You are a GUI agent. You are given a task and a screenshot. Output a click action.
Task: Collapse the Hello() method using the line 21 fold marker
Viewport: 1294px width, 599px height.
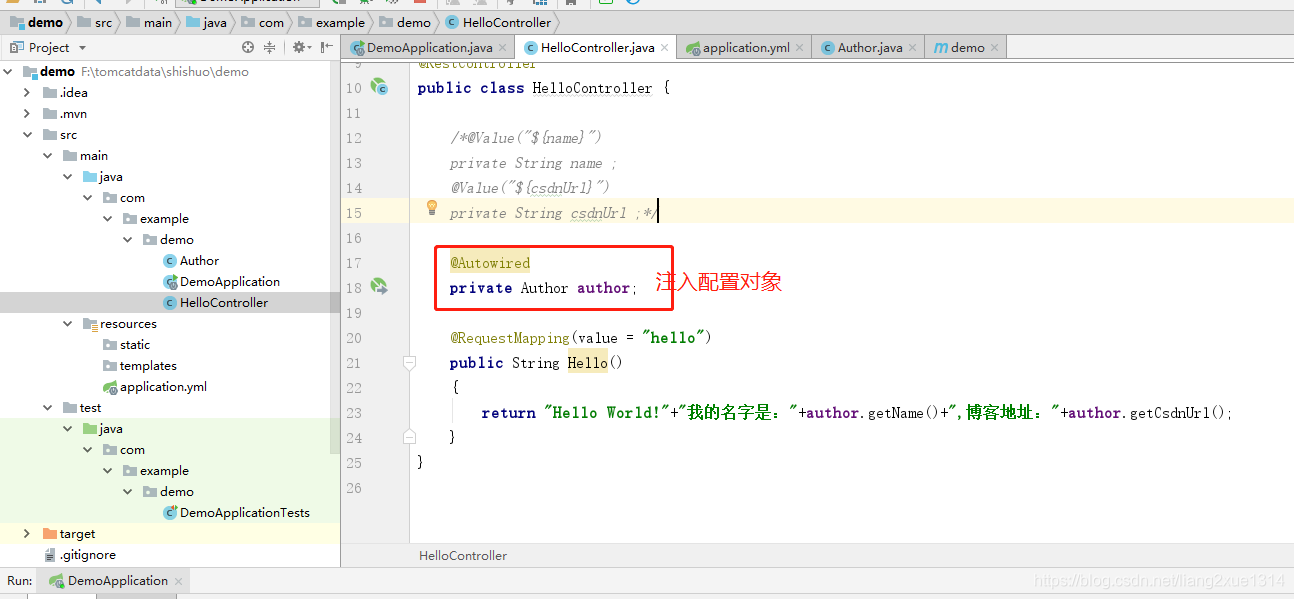pos(409,362)
